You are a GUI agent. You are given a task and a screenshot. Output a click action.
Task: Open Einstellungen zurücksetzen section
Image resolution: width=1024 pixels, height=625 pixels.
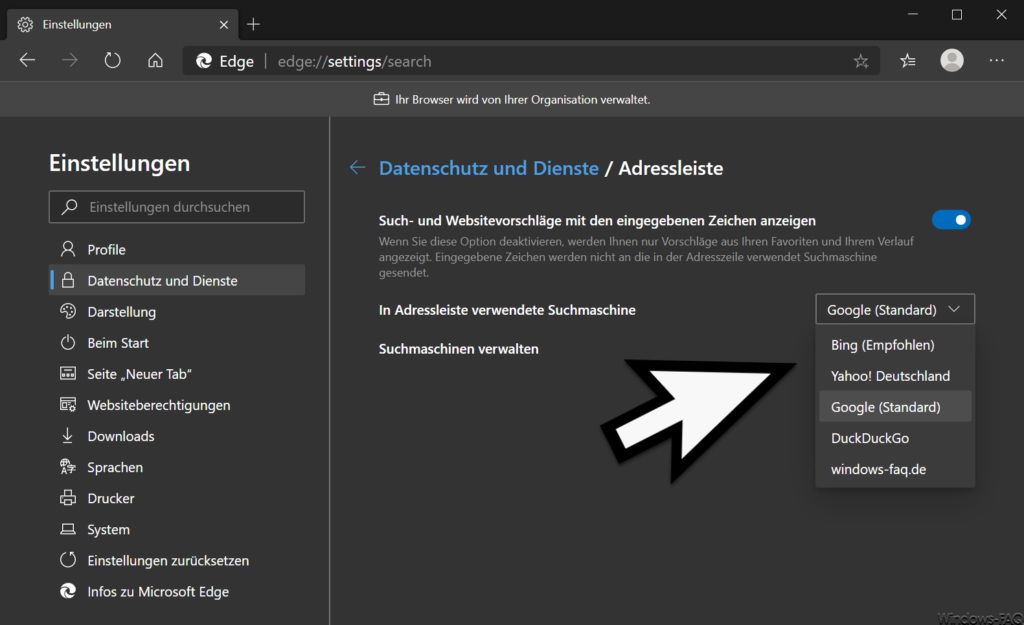pos(177,560)
